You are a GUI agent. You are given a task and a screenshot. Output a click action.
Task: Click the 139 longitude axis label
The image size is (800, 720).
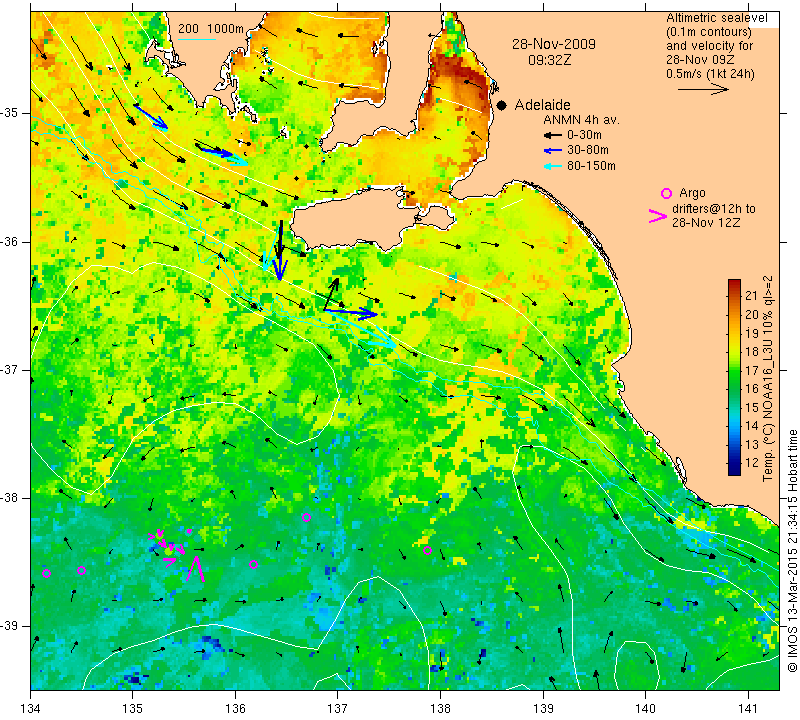point(543,708)
